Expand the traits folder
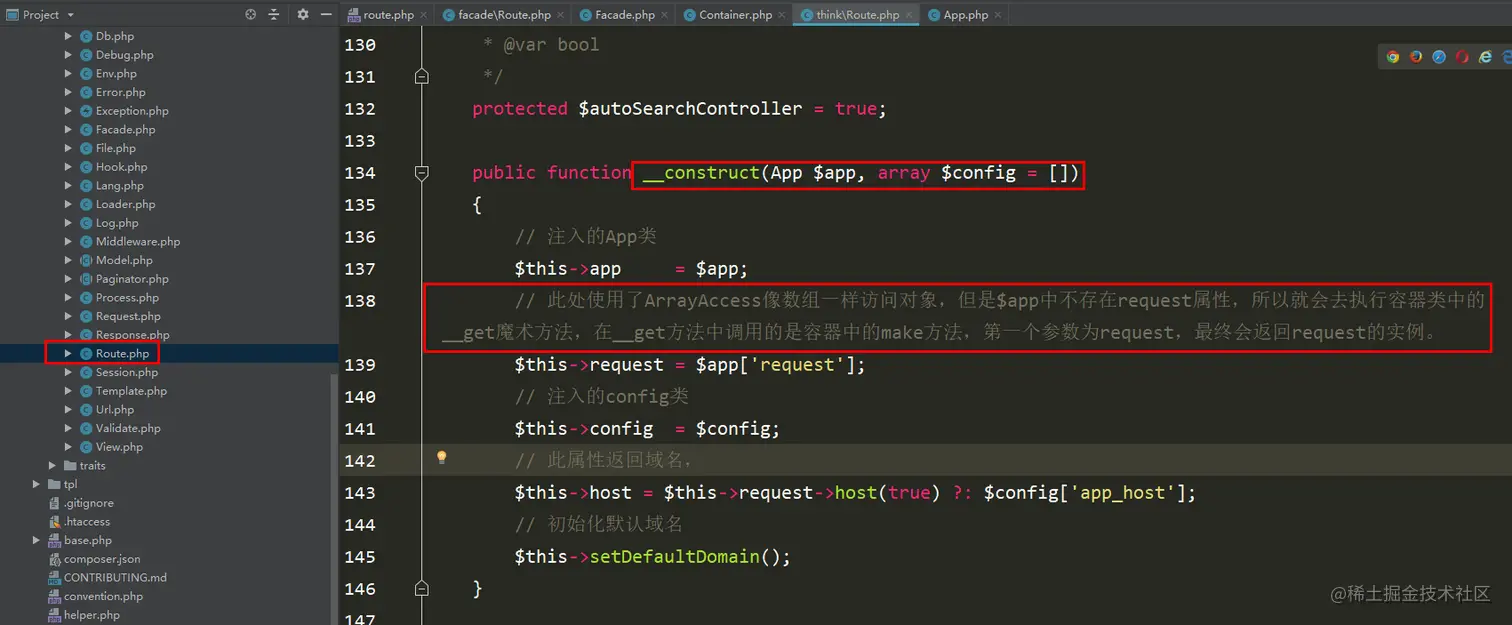The width and height of the screenshot is (1512, 625). 52,466
